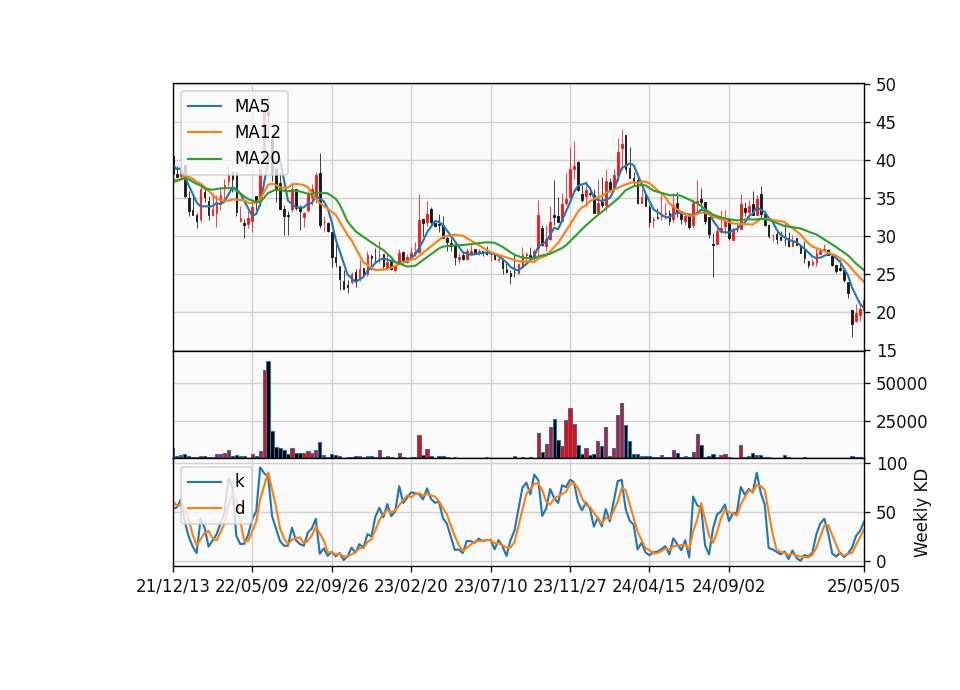Click the price axis value 25
Screen dimensions: 960x690
(885, 275)
